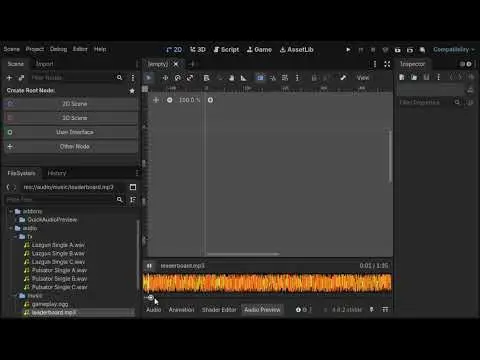Click the list selection tool icon
Viewport: 480px width, 360px height.
click(206, 78)
